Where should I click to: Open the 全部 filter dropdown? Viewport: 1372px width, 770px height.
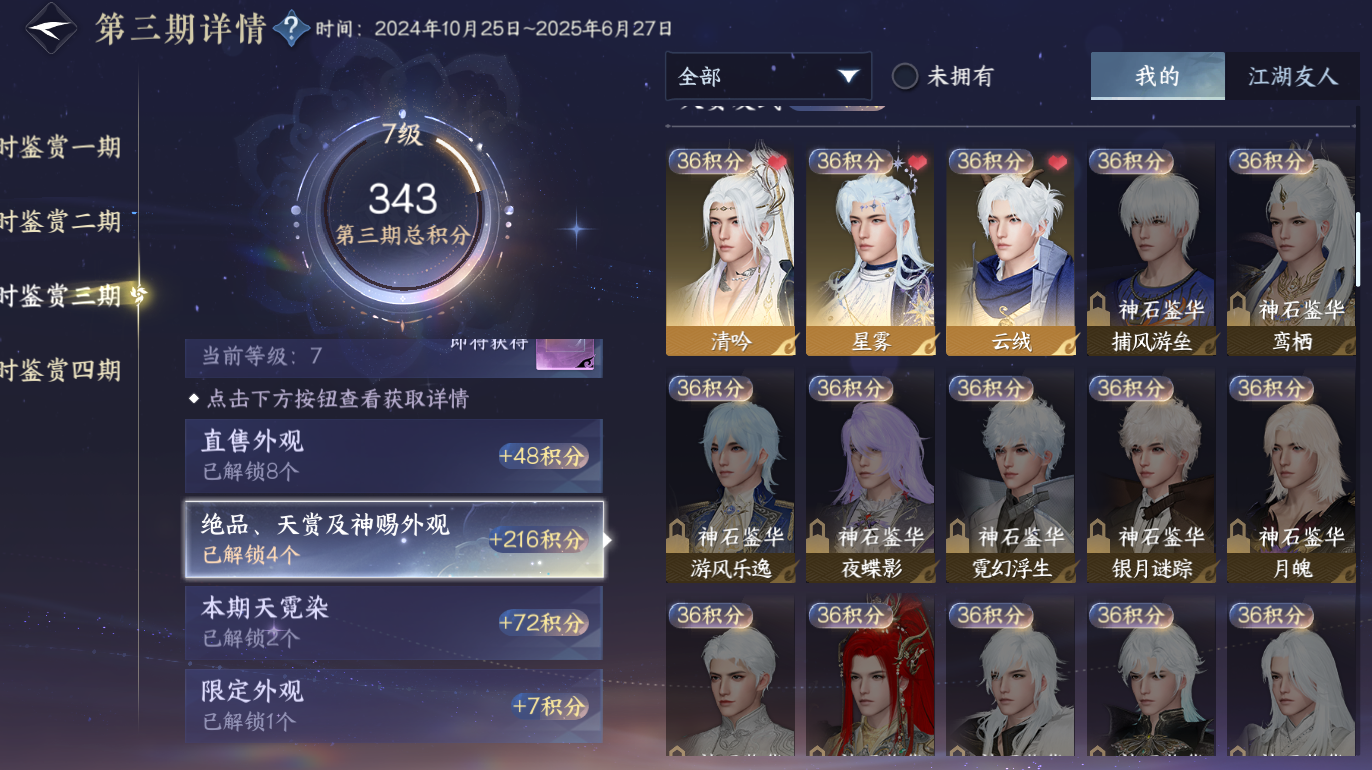tap(768, 76)
